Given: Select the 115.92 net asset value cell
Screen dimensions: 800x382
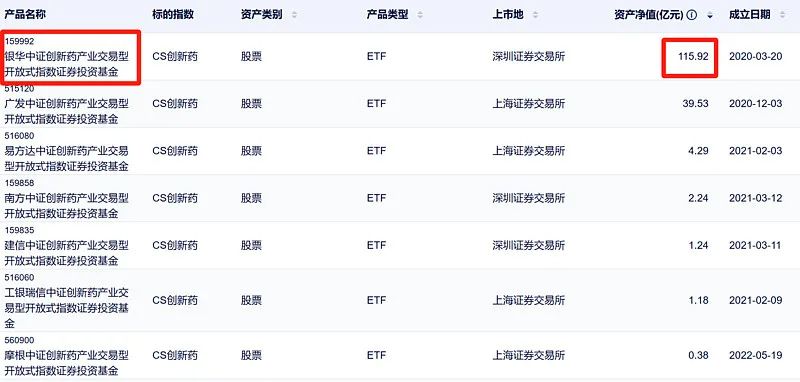Looking at the screenshot, I should pos(693,57).
